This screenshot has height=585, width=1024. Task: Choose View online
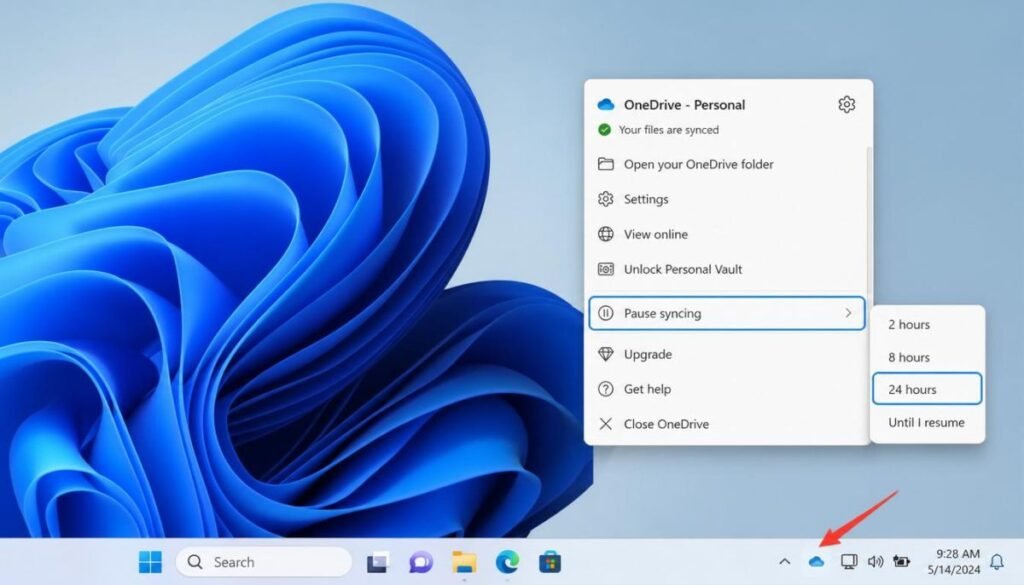coord(727,234)
